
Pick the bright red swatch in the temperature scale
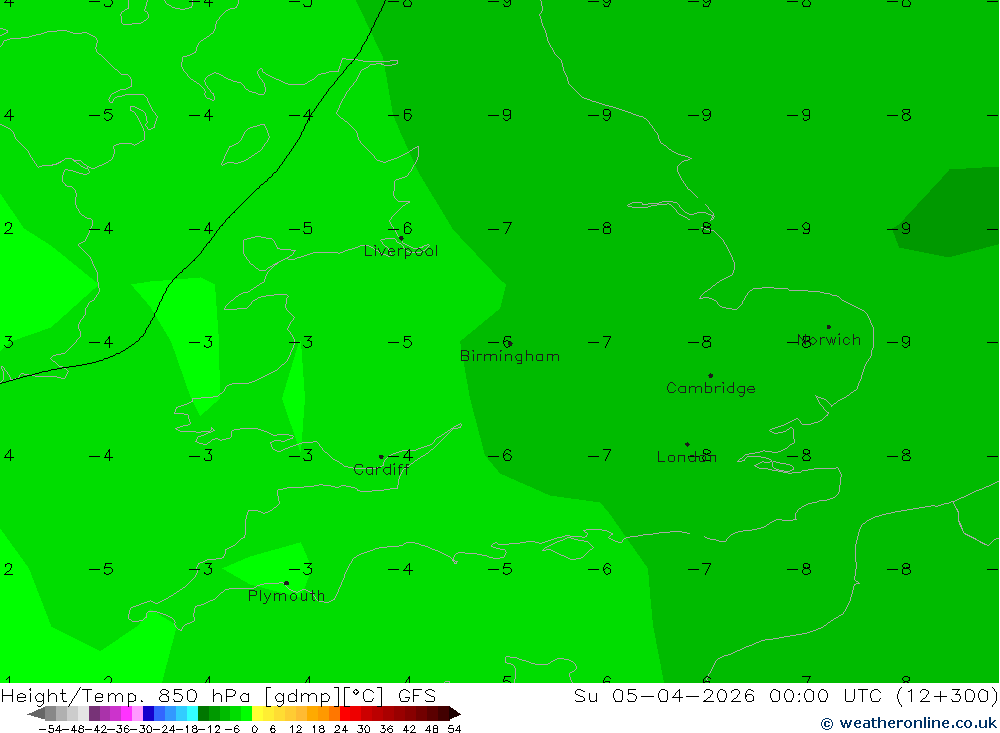click(x=345, y=714)
